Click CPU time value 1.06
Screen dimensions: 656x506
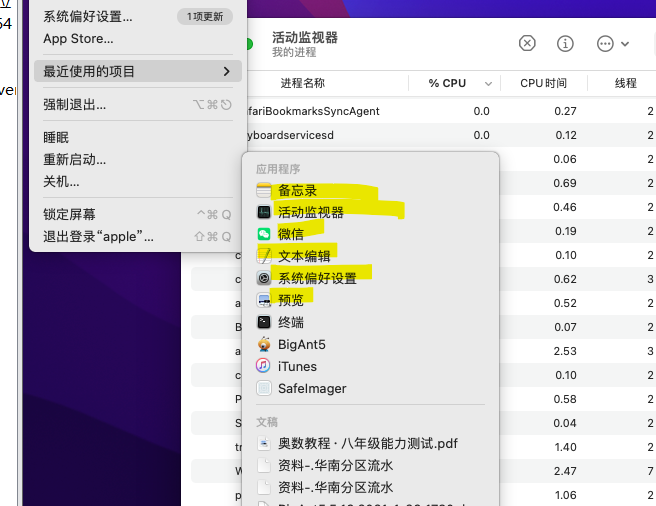point(565,495)
